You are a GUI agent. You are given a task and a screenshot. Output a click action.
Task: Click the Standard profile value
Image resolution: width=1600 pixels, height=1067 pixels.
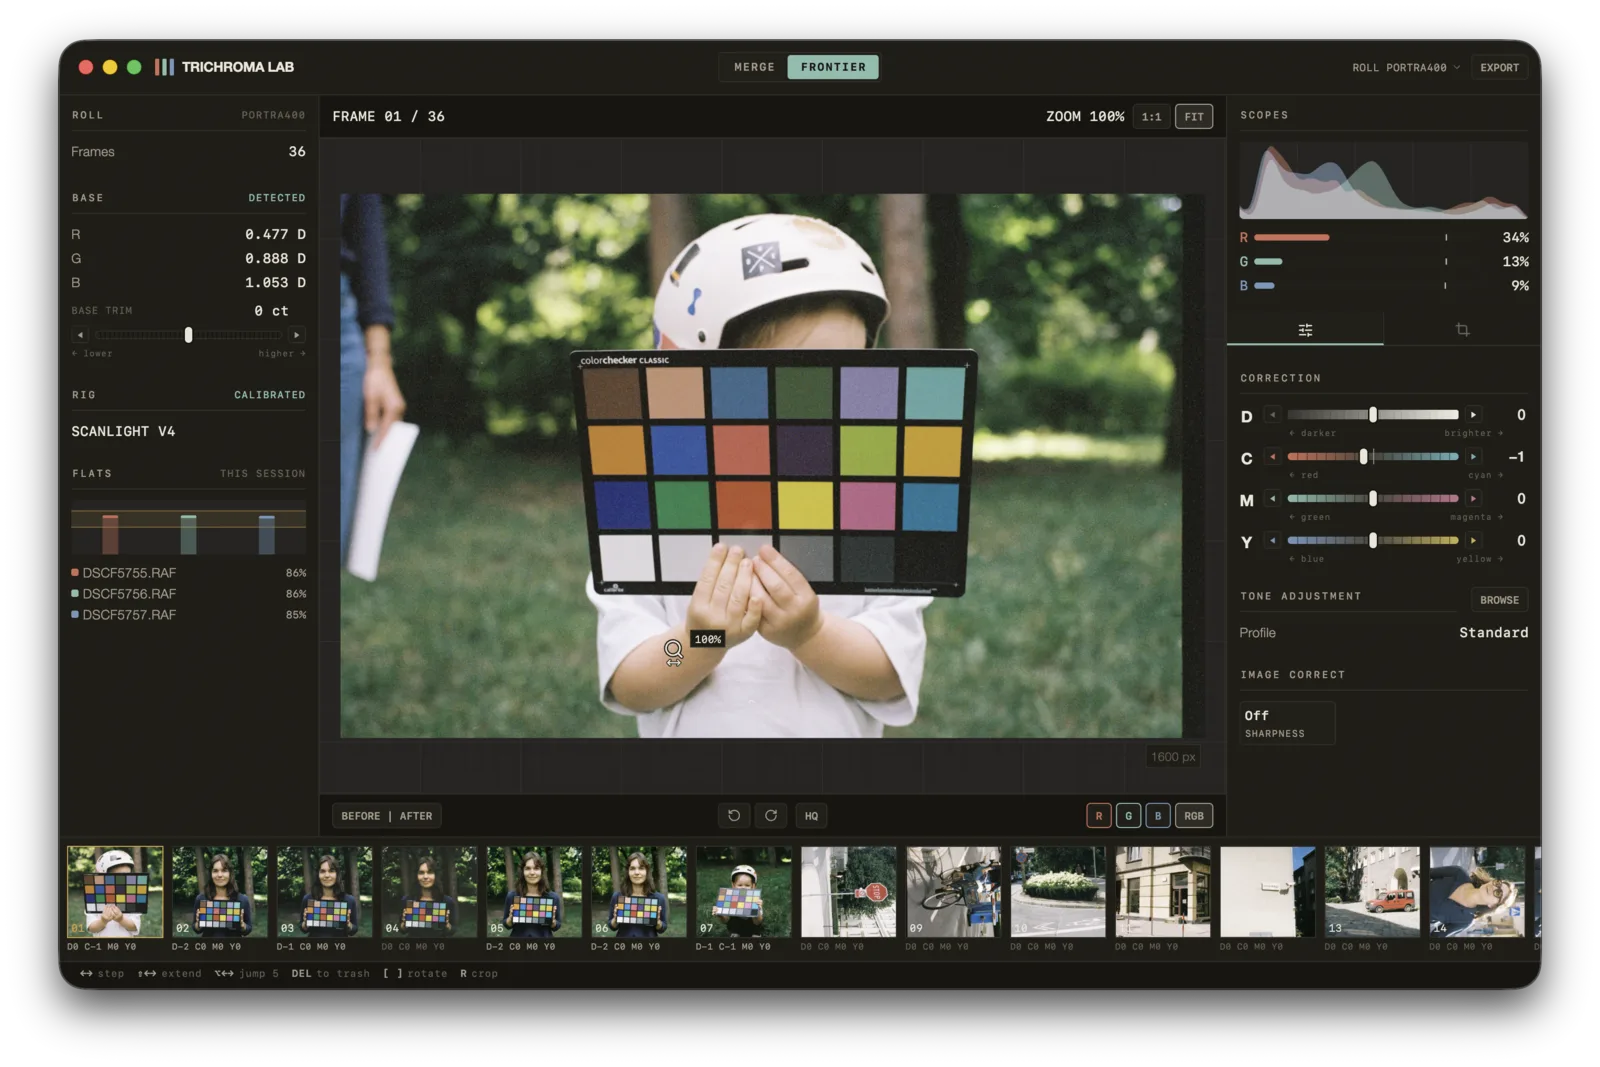click(1493, 633)
